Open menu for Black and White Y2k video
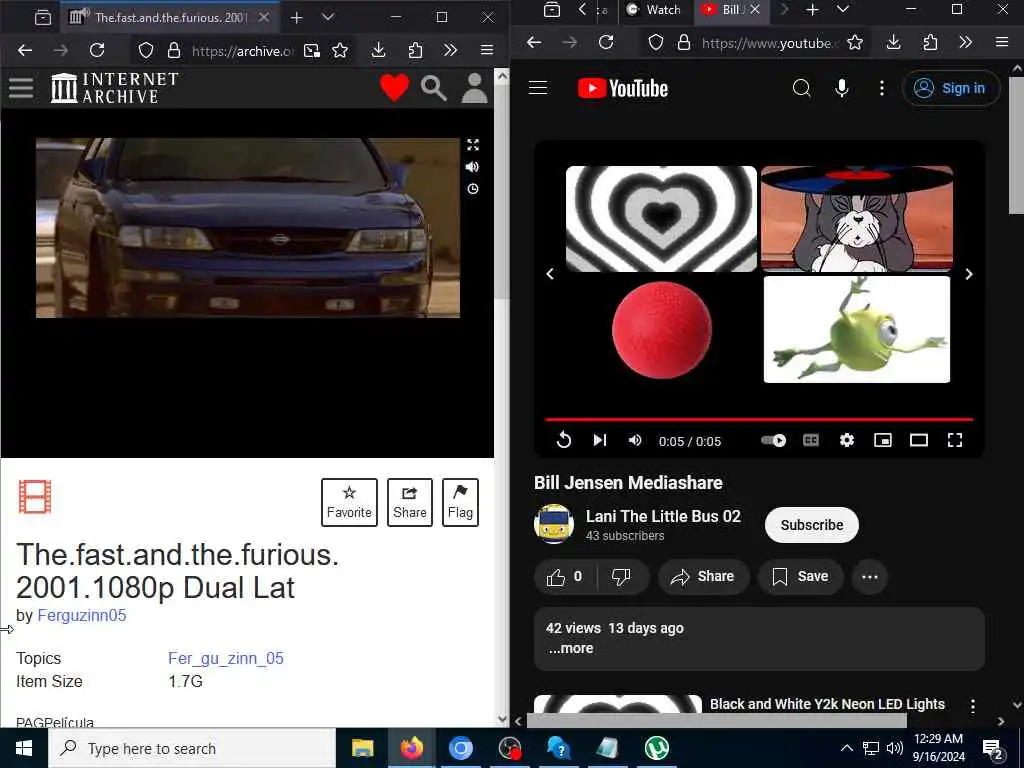The image size is (1024, 768). coord(972,706)
